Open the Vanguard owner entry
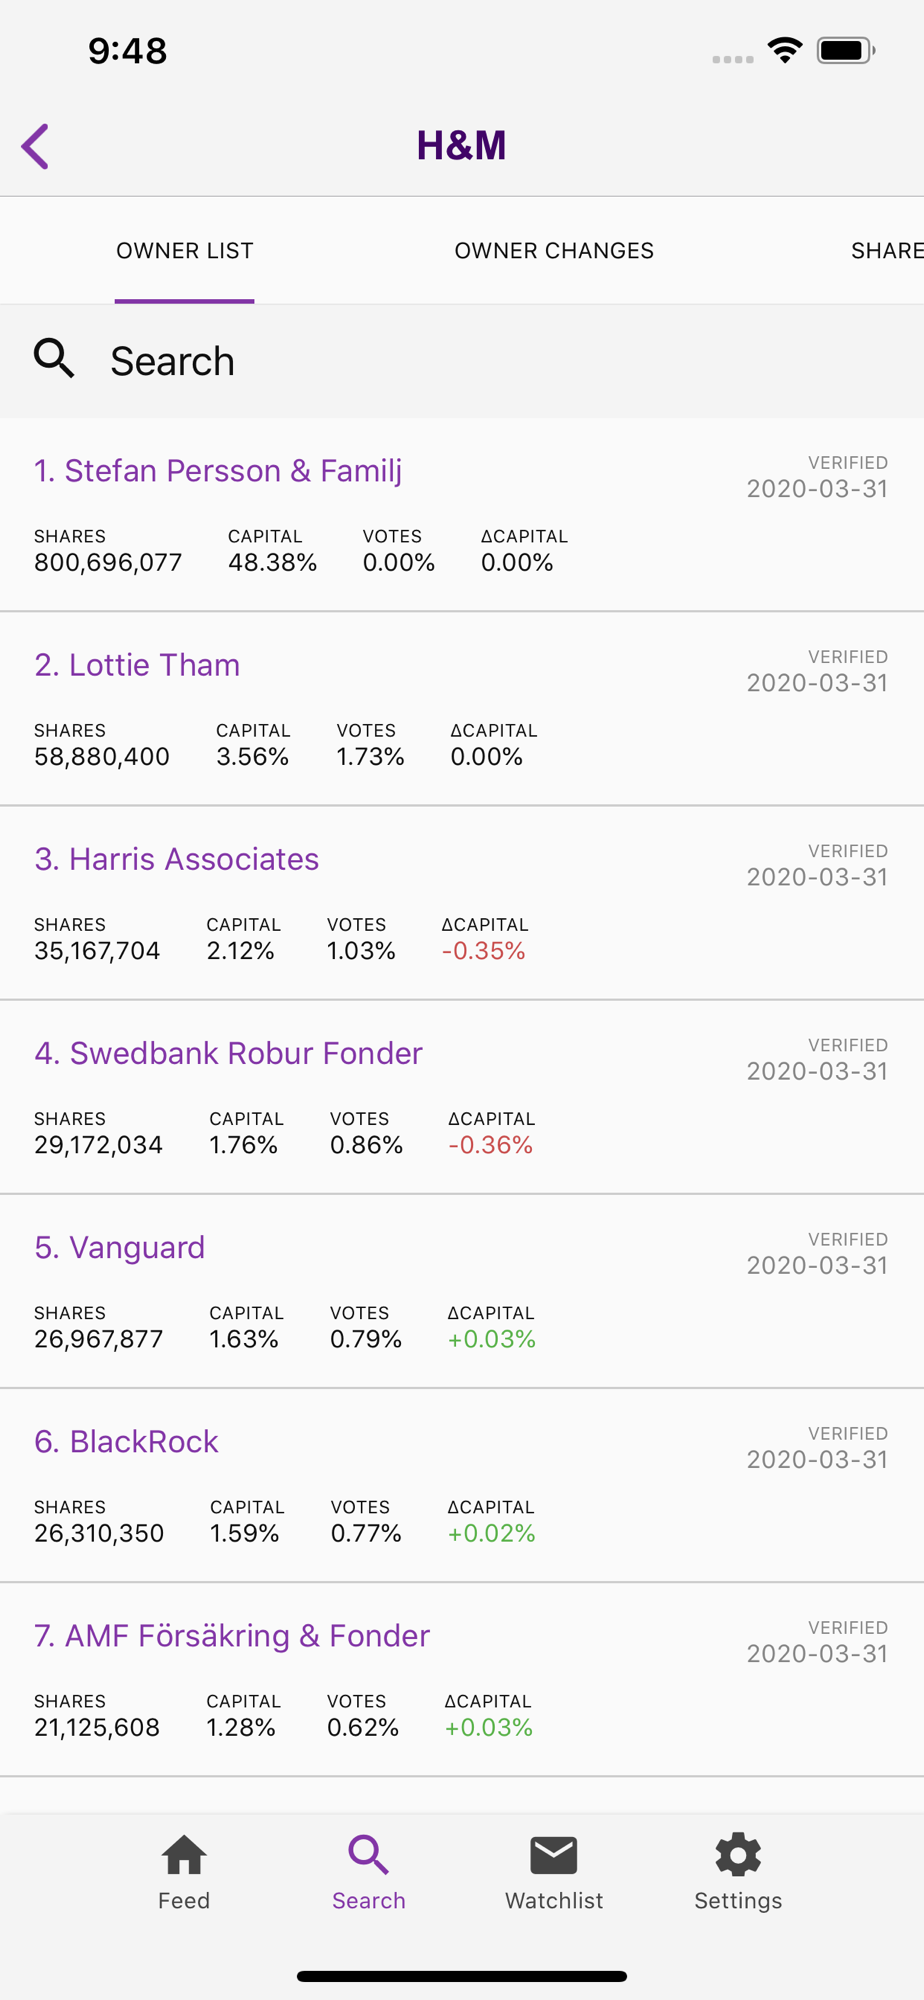 click(x=462, y=1291)
